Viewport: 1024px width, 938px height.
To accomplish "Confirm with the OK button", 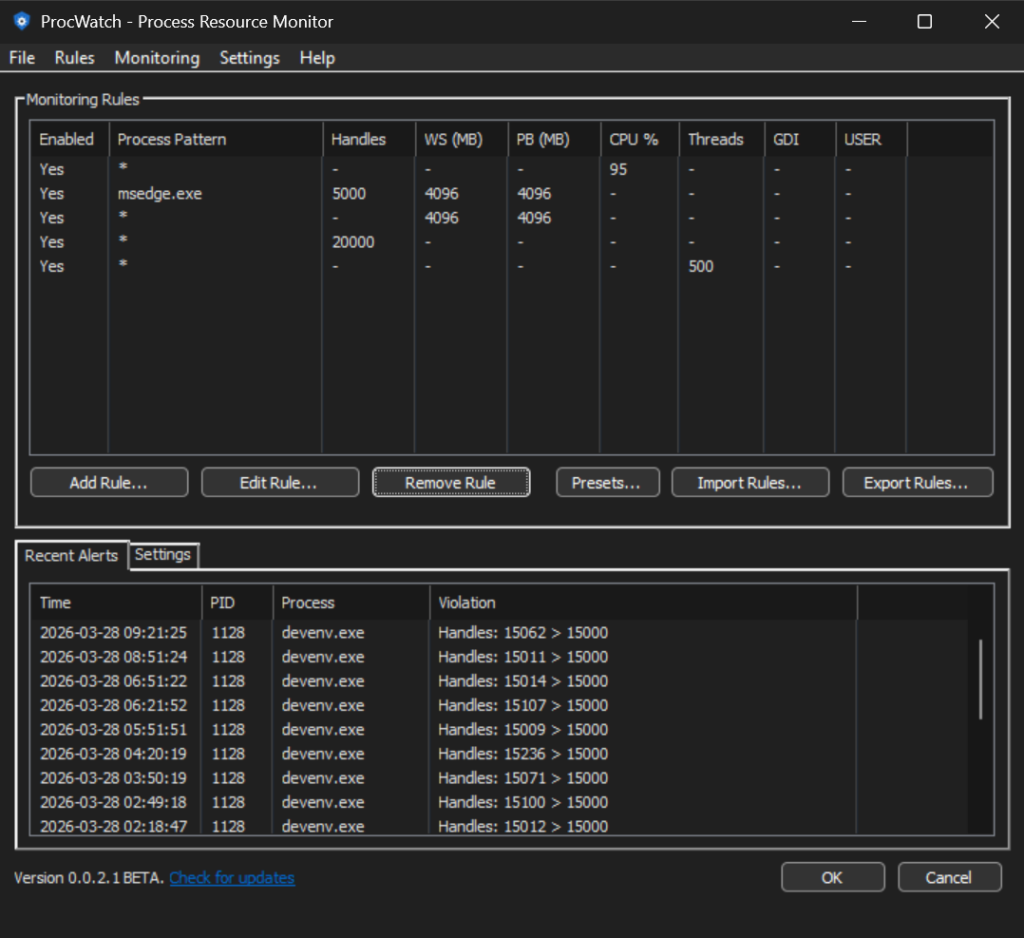I will point(833,877).
